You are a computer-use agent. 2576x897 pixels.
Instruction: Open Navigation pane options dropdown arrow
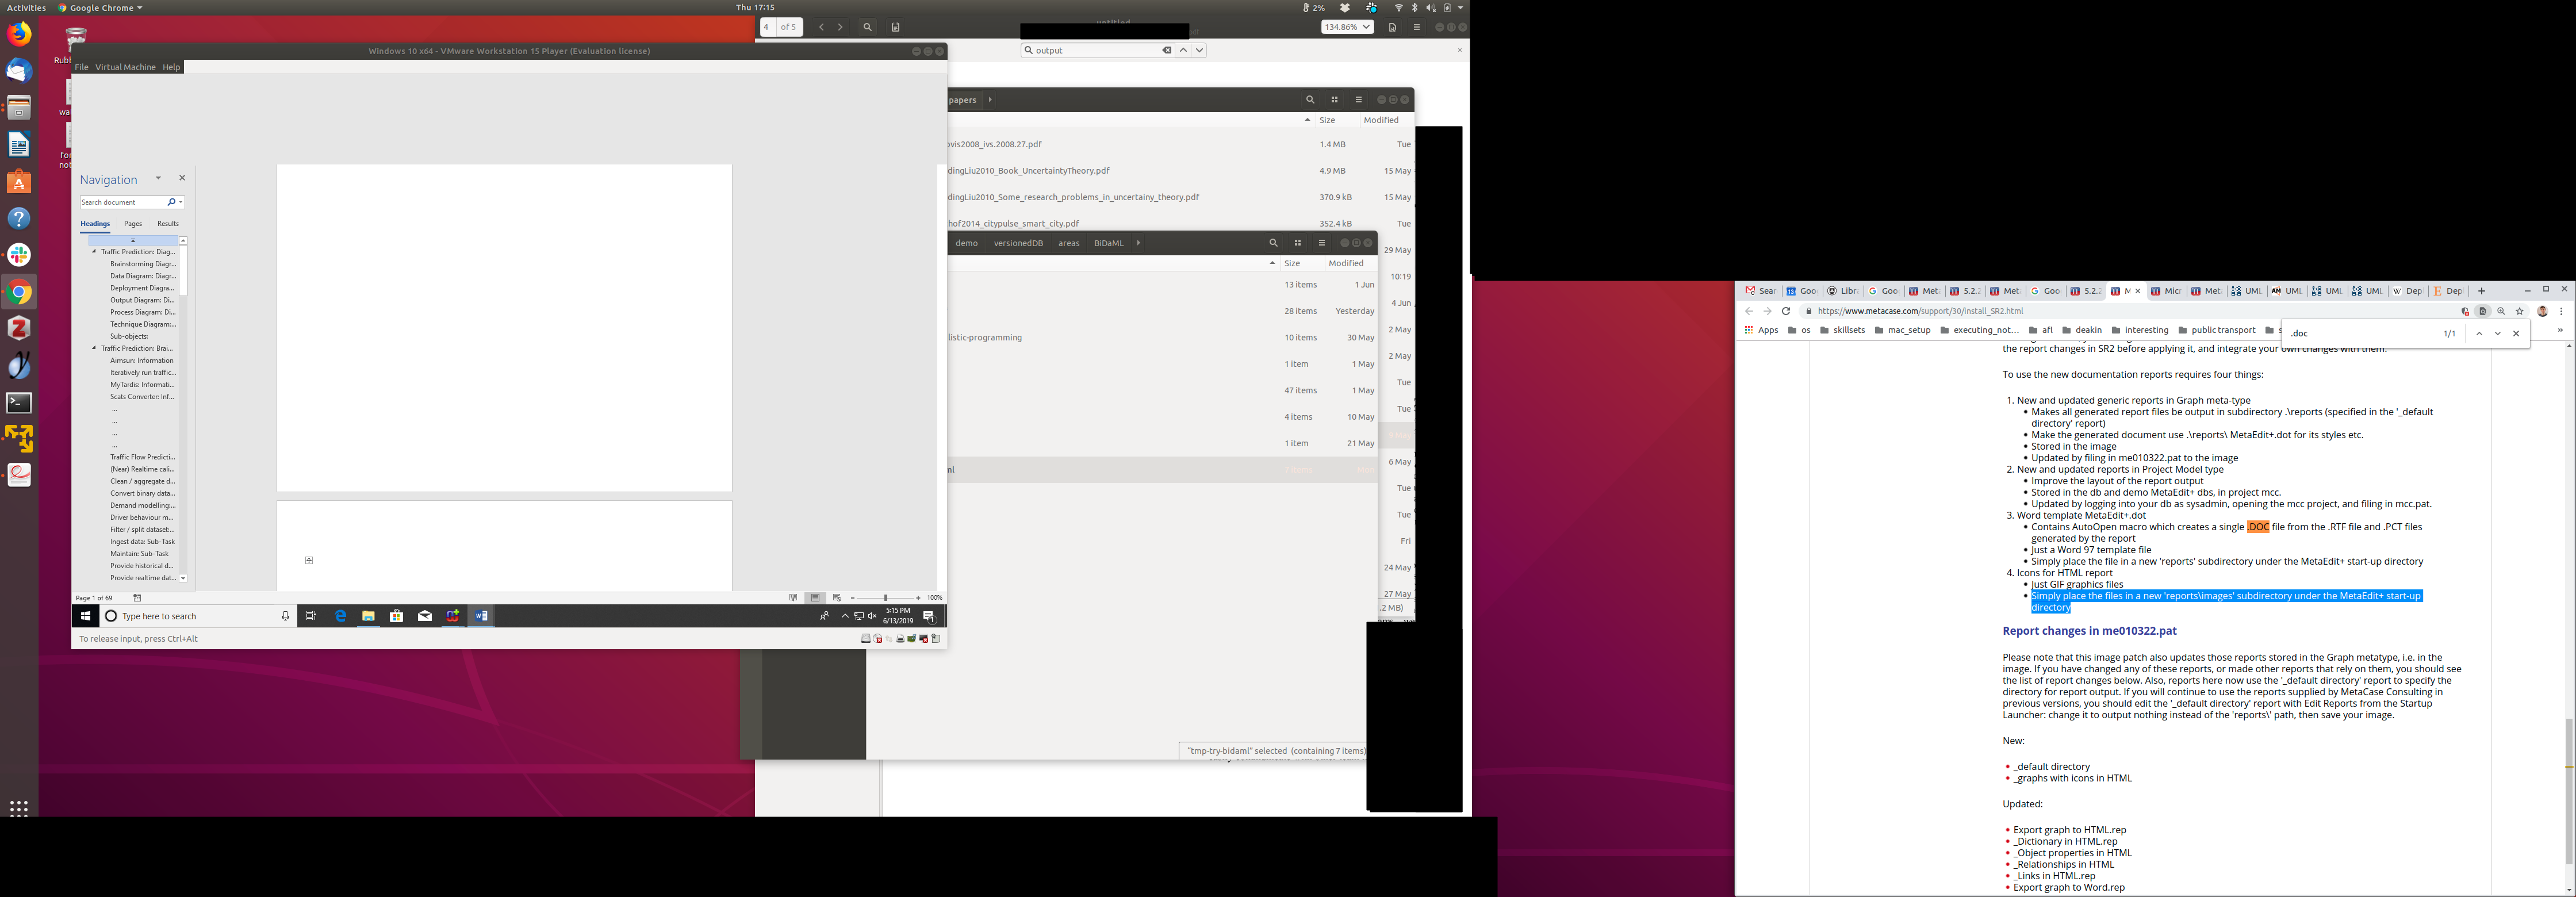(158, 178)
